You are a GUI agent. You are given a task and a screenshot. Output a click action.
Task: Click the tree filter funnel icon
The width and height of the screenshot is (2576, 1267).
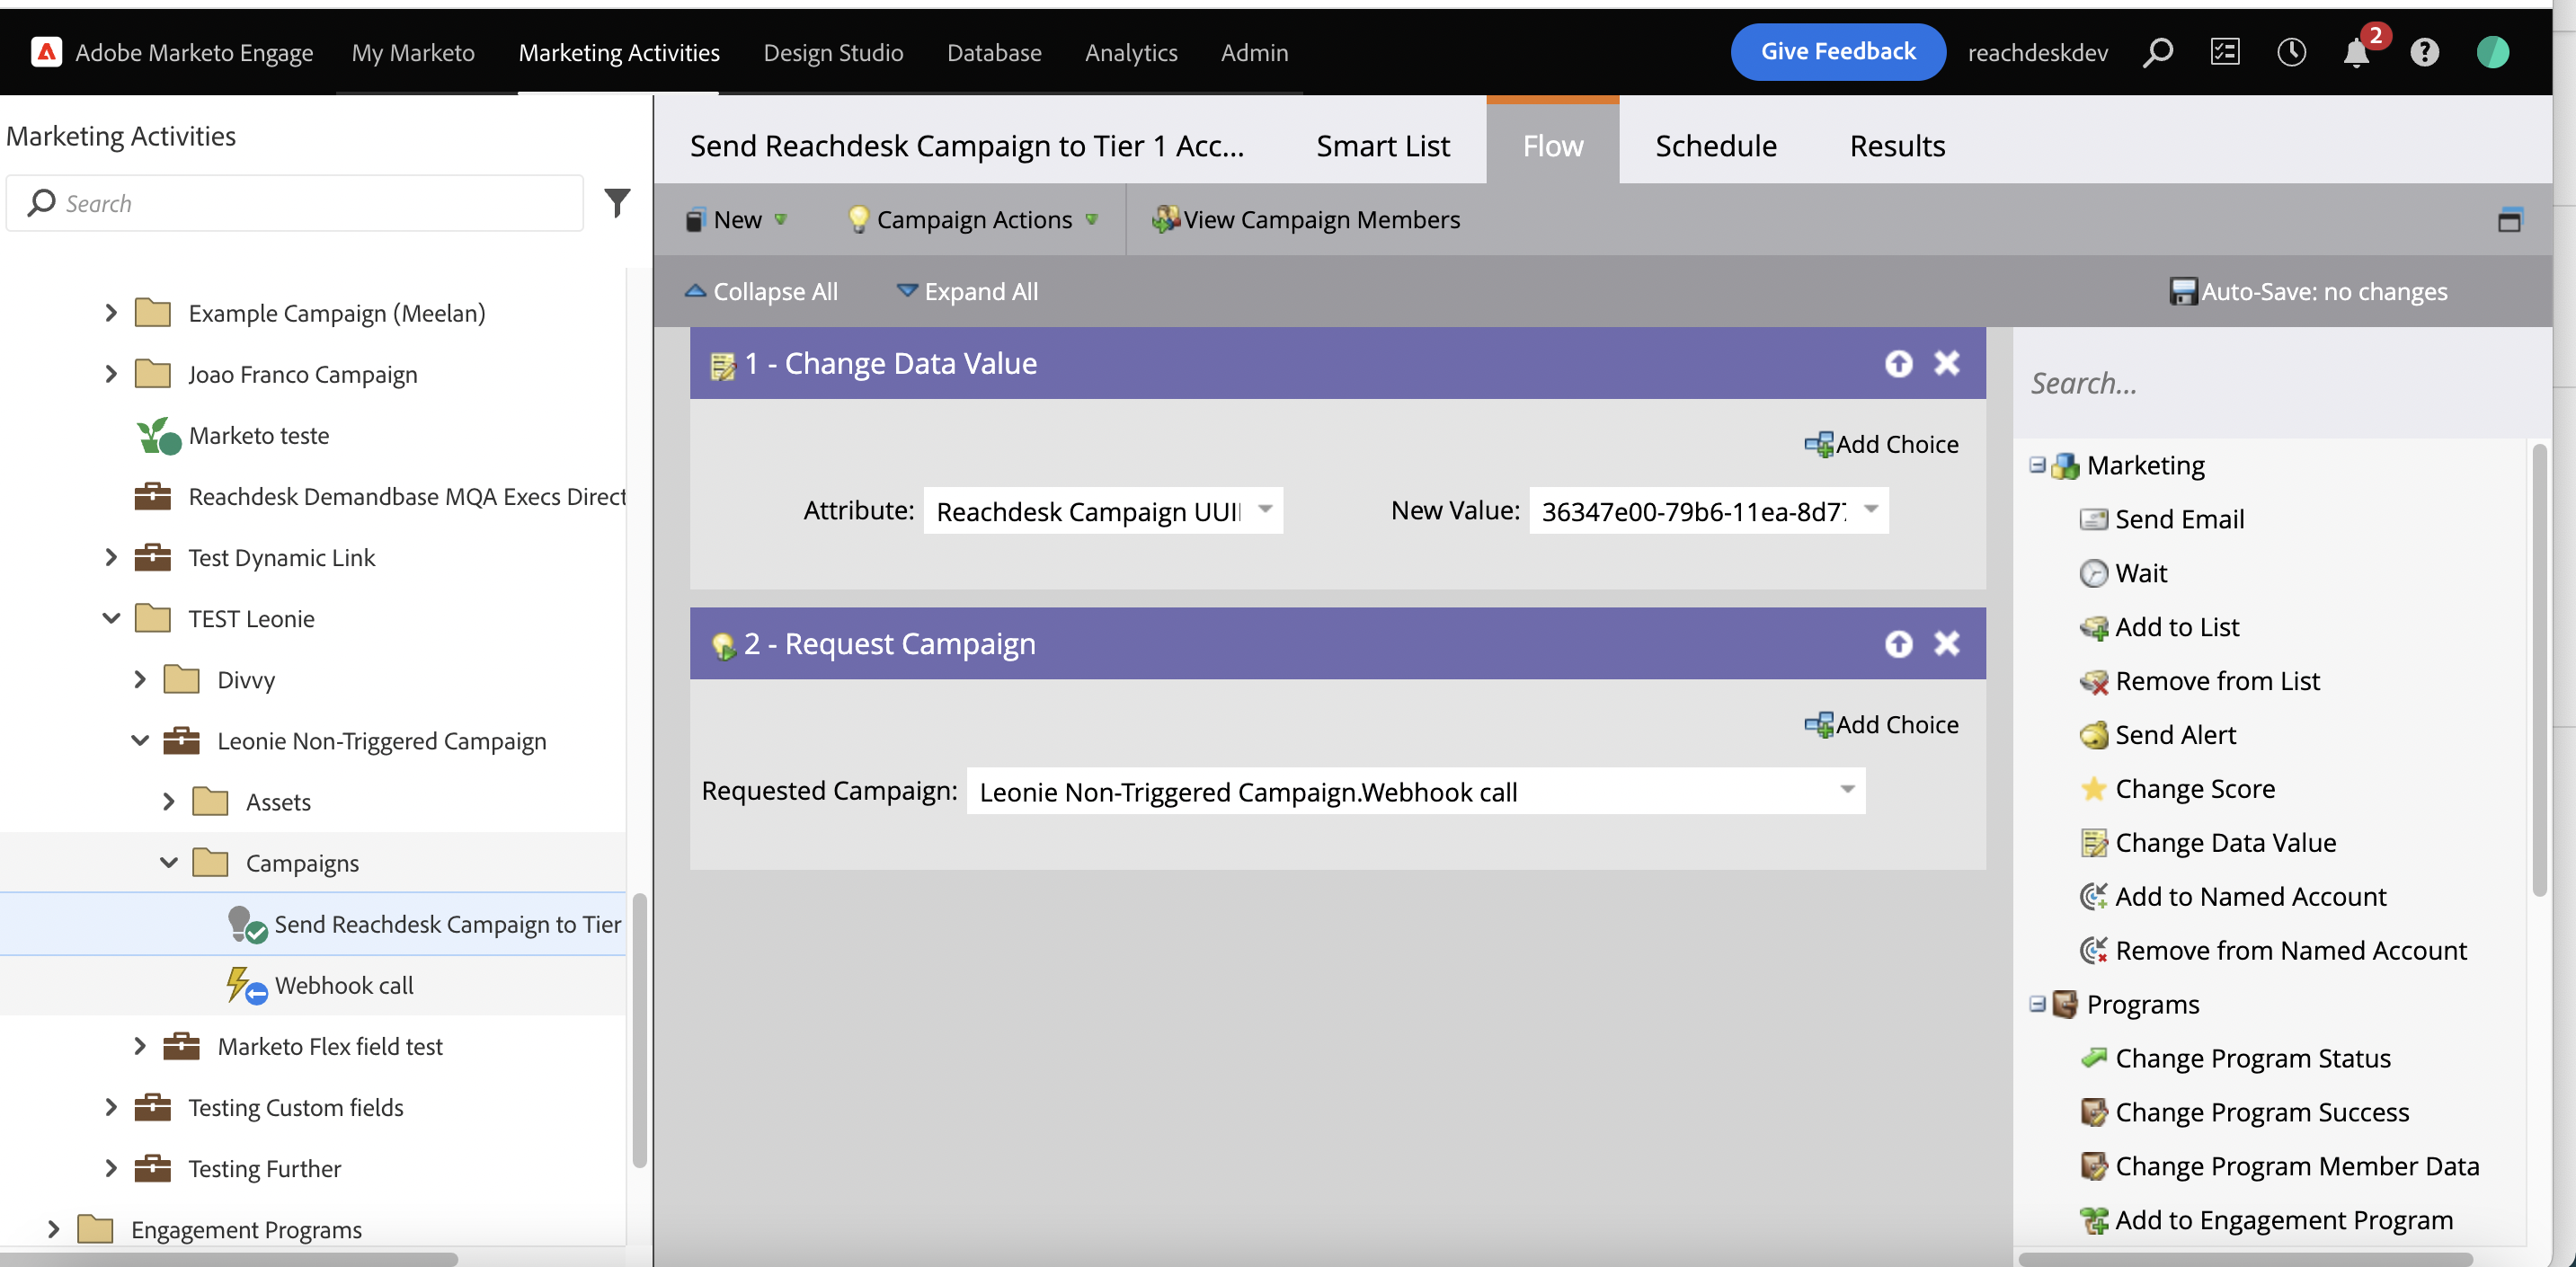pyautogui.click(x=617, y=203)
